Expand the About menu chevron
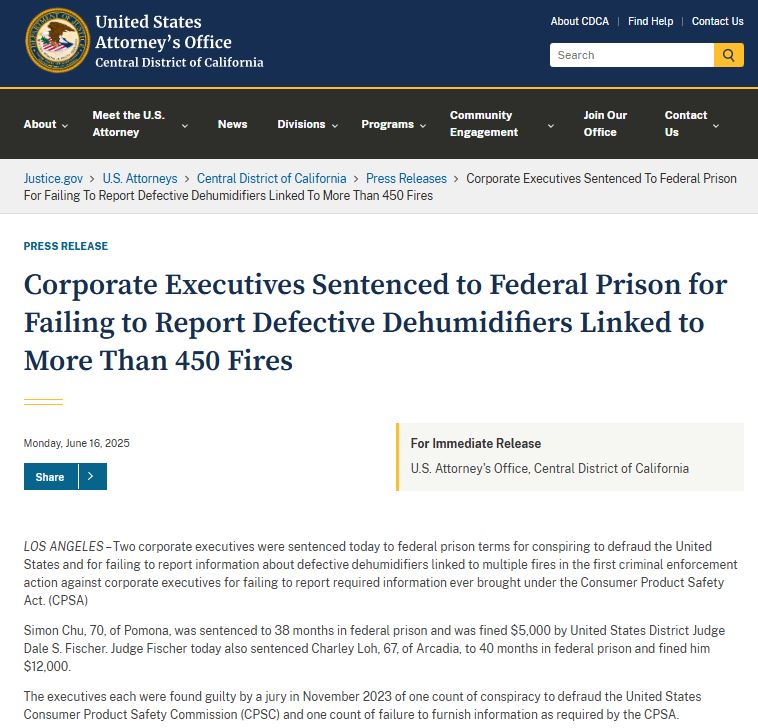This screenshot has height=728, width=758. [65, 125]
